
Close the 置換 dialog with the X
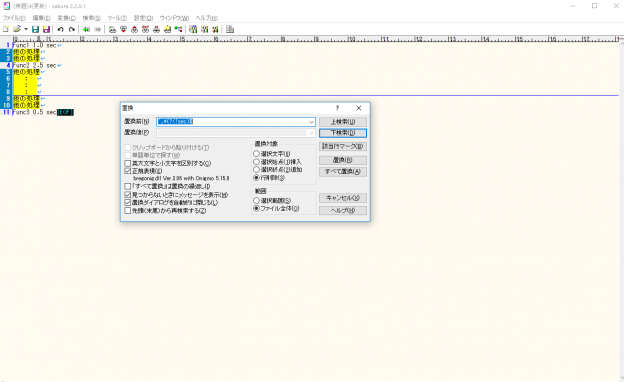click(x=359, y=108)
